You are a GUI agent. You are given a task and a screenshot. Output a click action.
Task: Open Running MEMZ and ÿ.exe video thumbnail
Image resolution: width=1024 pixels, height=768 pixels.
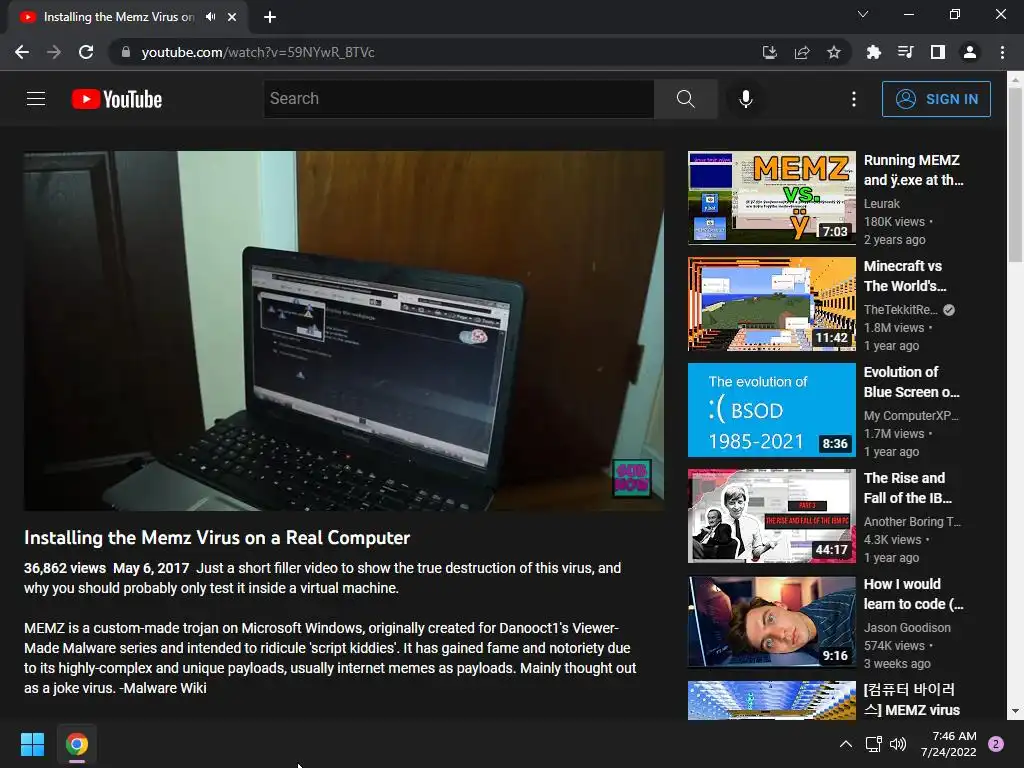tap(772, 198)
